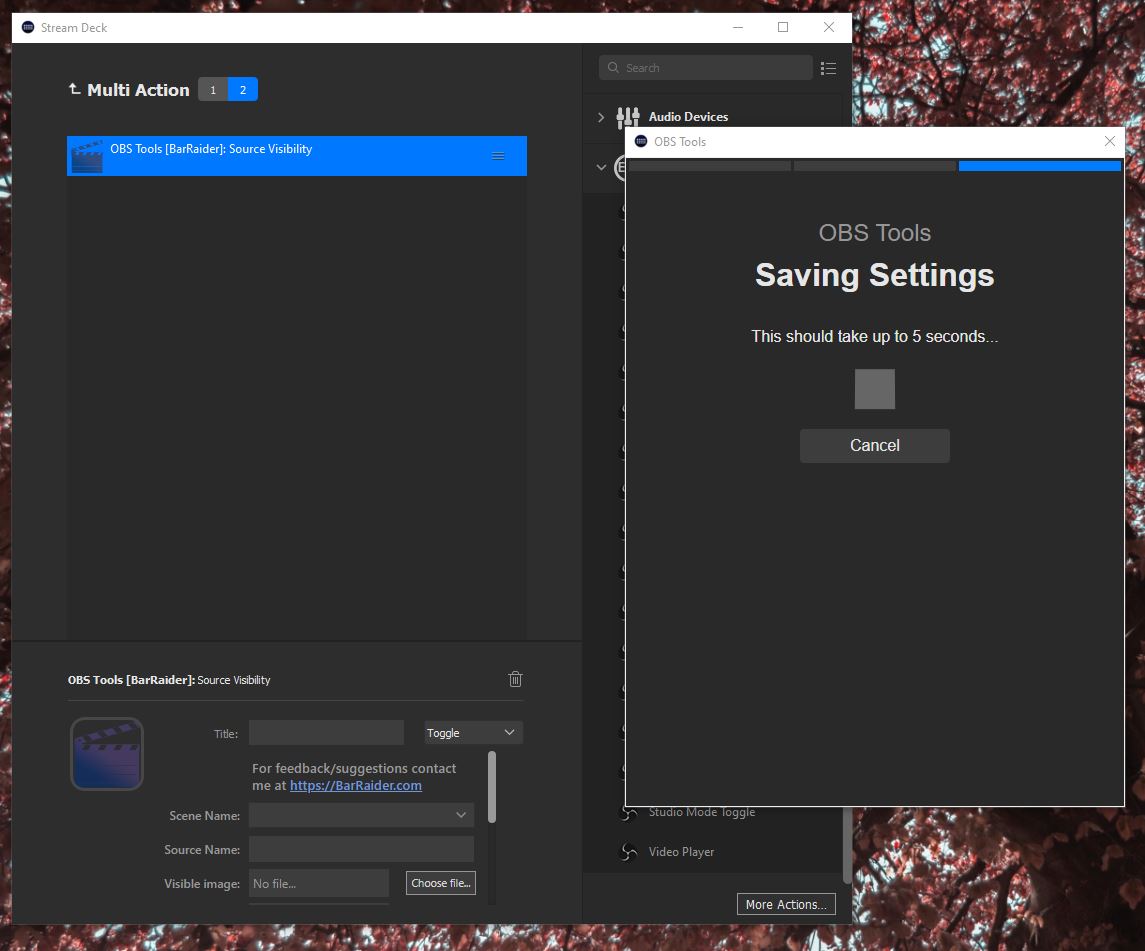Image resolution: width=1145 pixels, height=951 pixels.
Task: Collapse the OBS Tools category chevron
Action: pyautogui.click(x=601, y=167)
